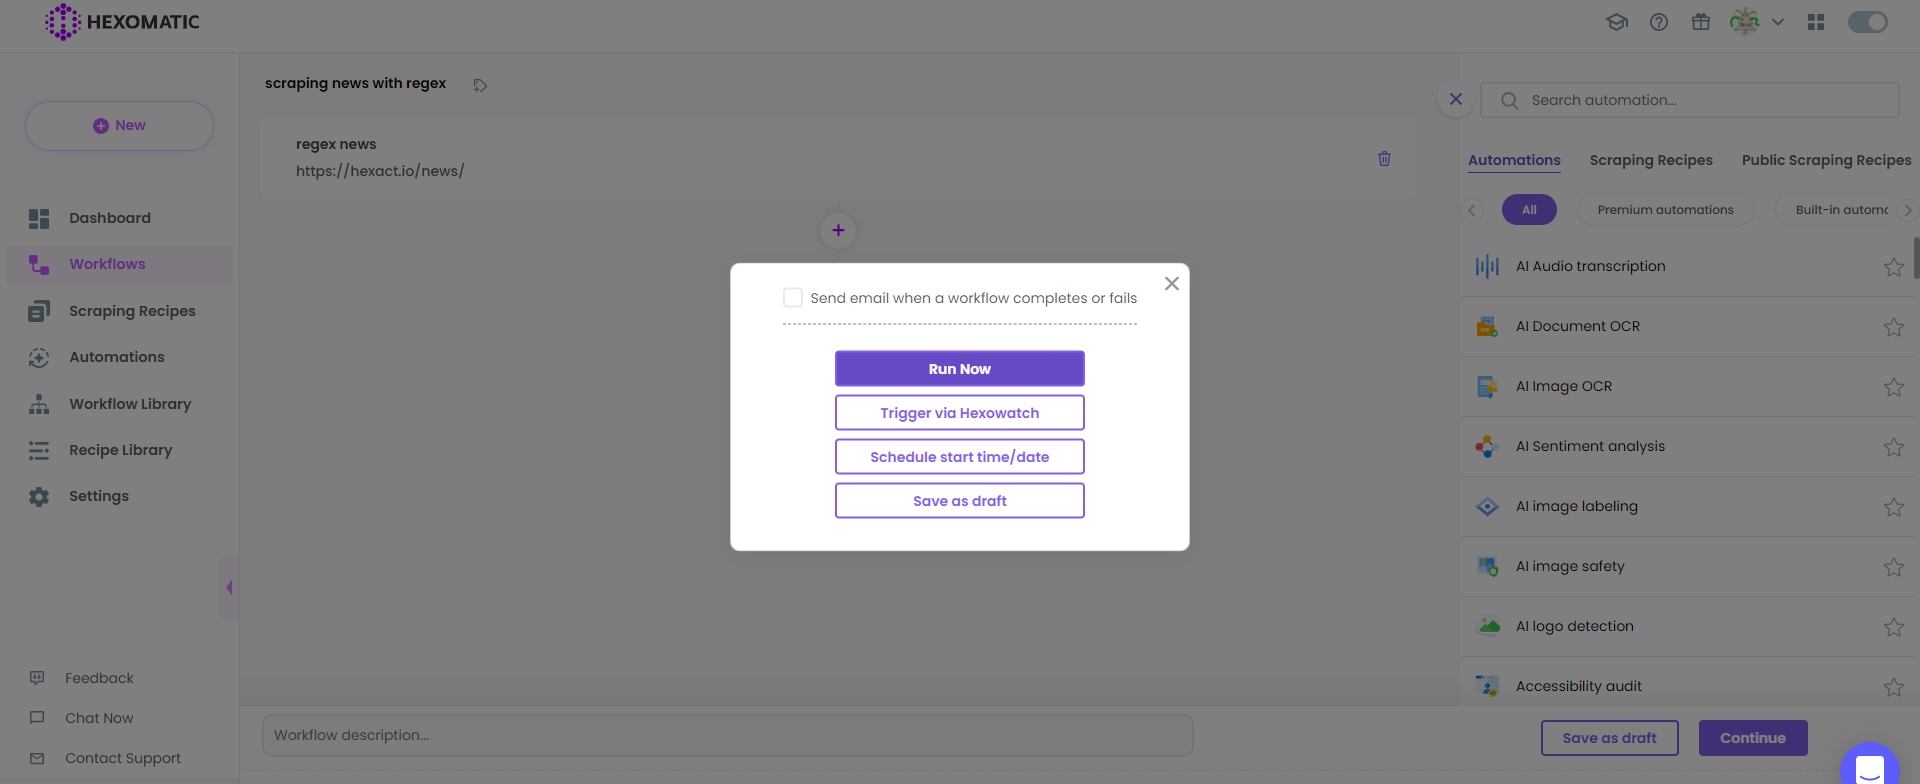Click the Hexomatic logo
Image resolution: width=1920 pixels, height=784 pixels.
tap(122, 22)
